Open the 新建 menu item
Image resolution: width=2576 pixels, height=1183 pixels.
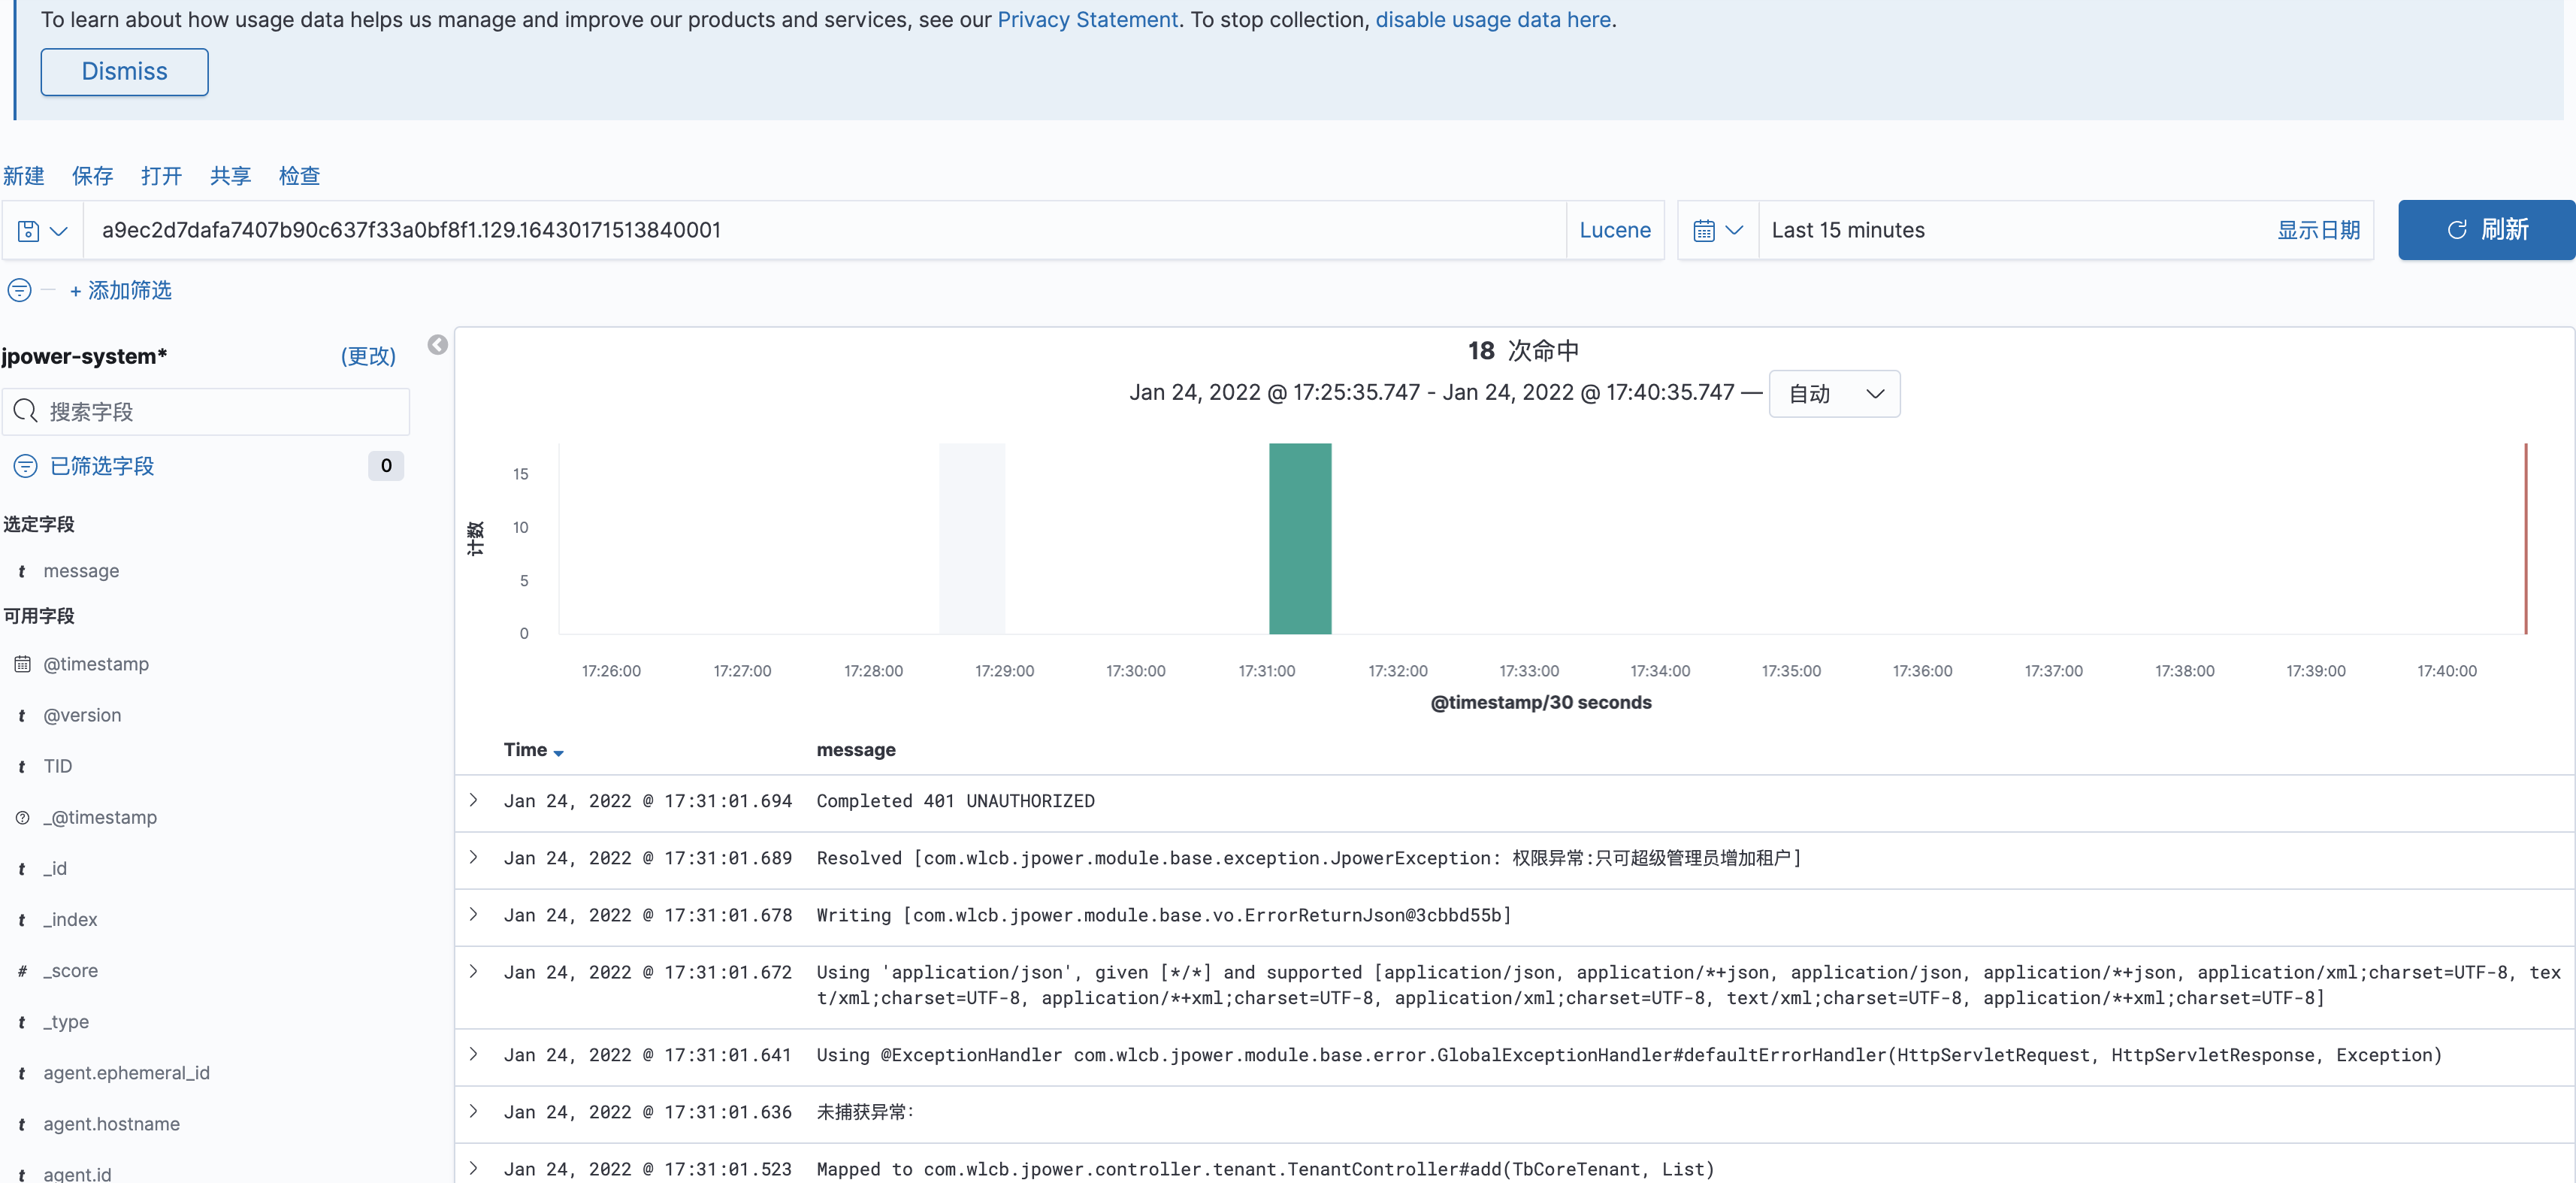pos(24,176)
